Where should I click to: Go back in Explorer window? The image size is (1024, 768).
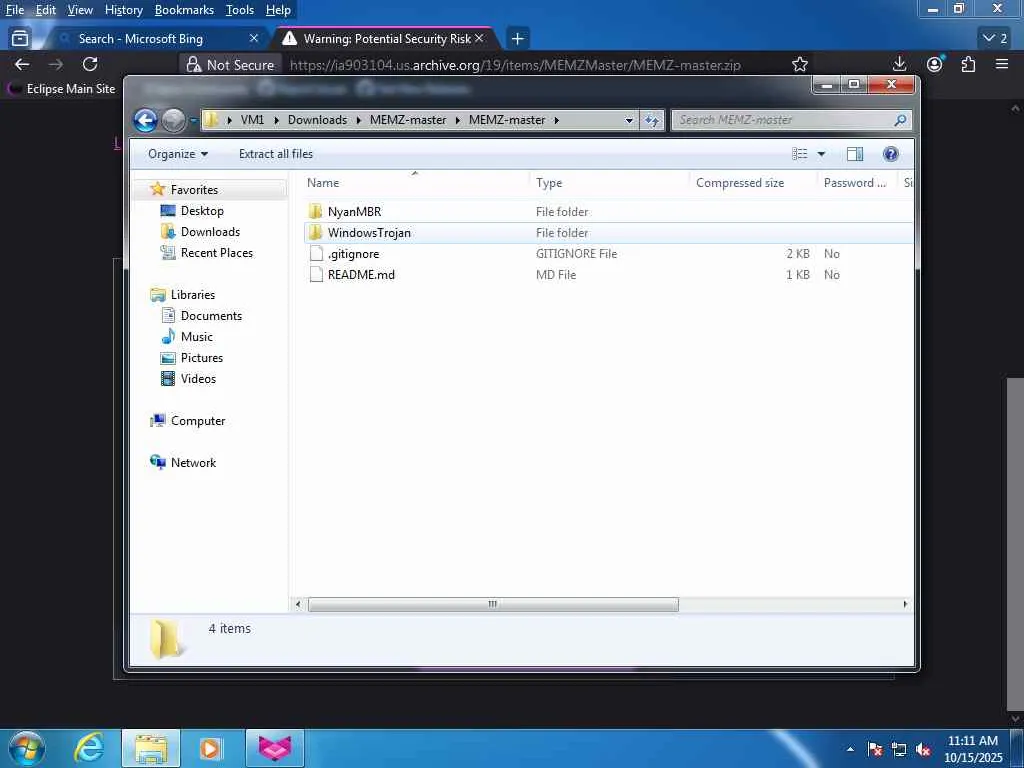(146, 120)
